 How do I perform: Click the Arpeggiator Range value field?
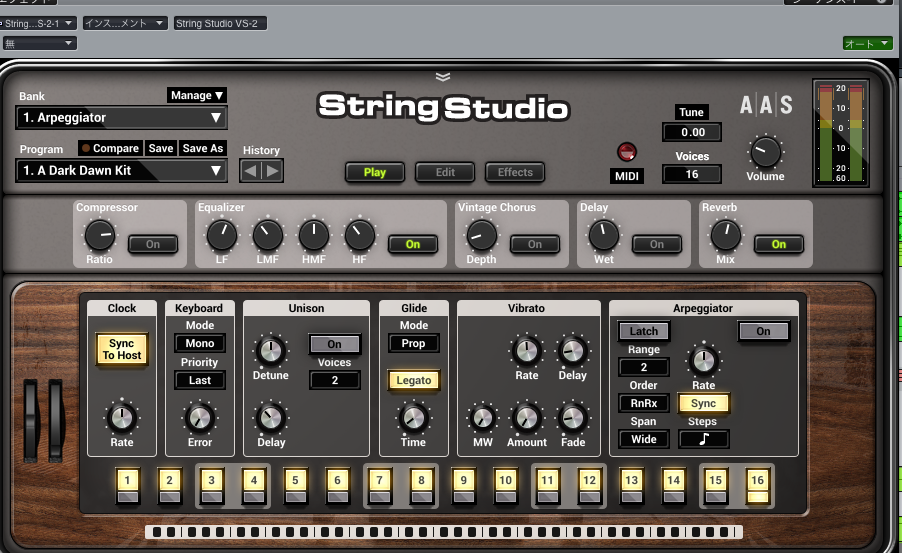644,367
